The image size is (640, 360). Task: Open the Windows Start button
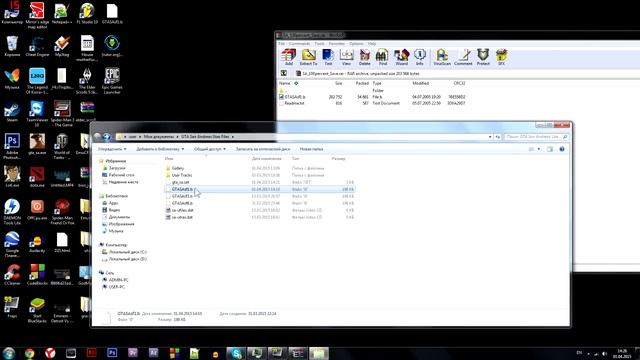click(x=9, y=353)
